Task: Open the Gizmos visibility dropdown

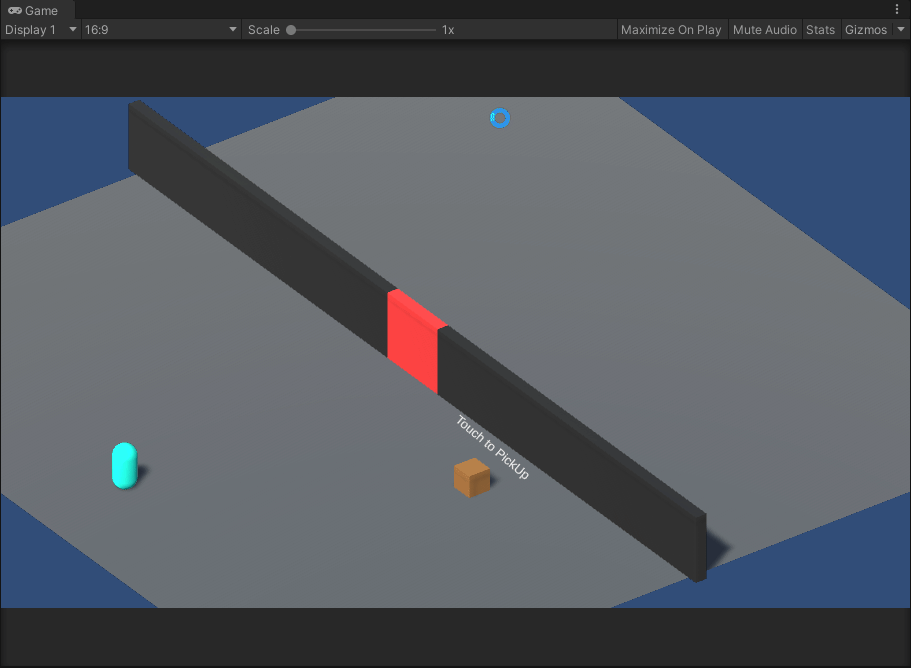Action: pos(865,30)
